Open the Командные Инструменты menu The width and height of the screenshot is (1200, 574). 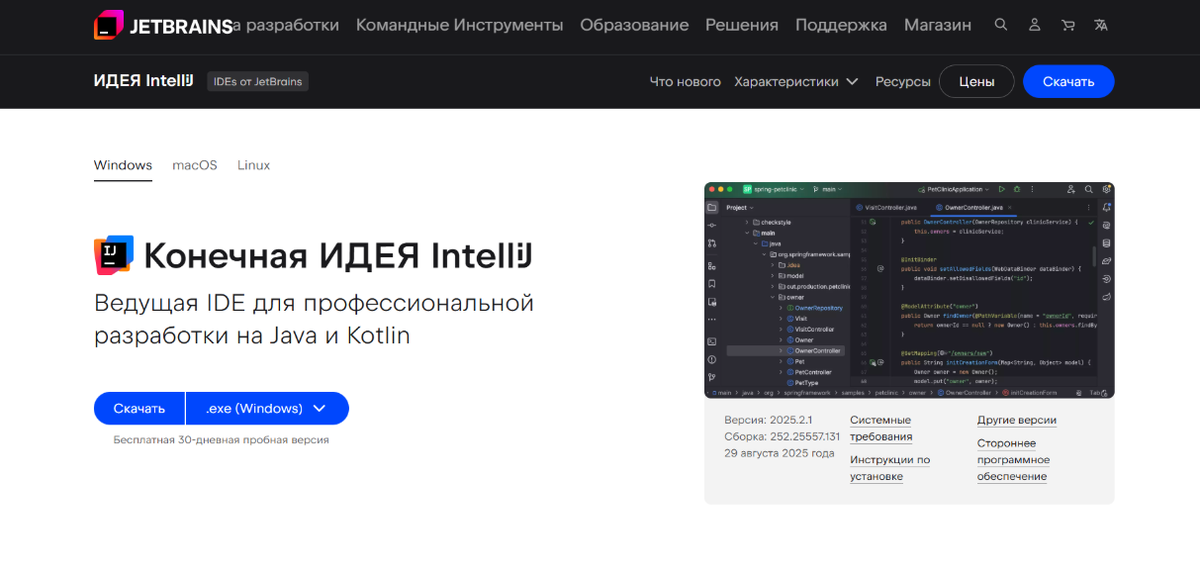pos(459,25)
